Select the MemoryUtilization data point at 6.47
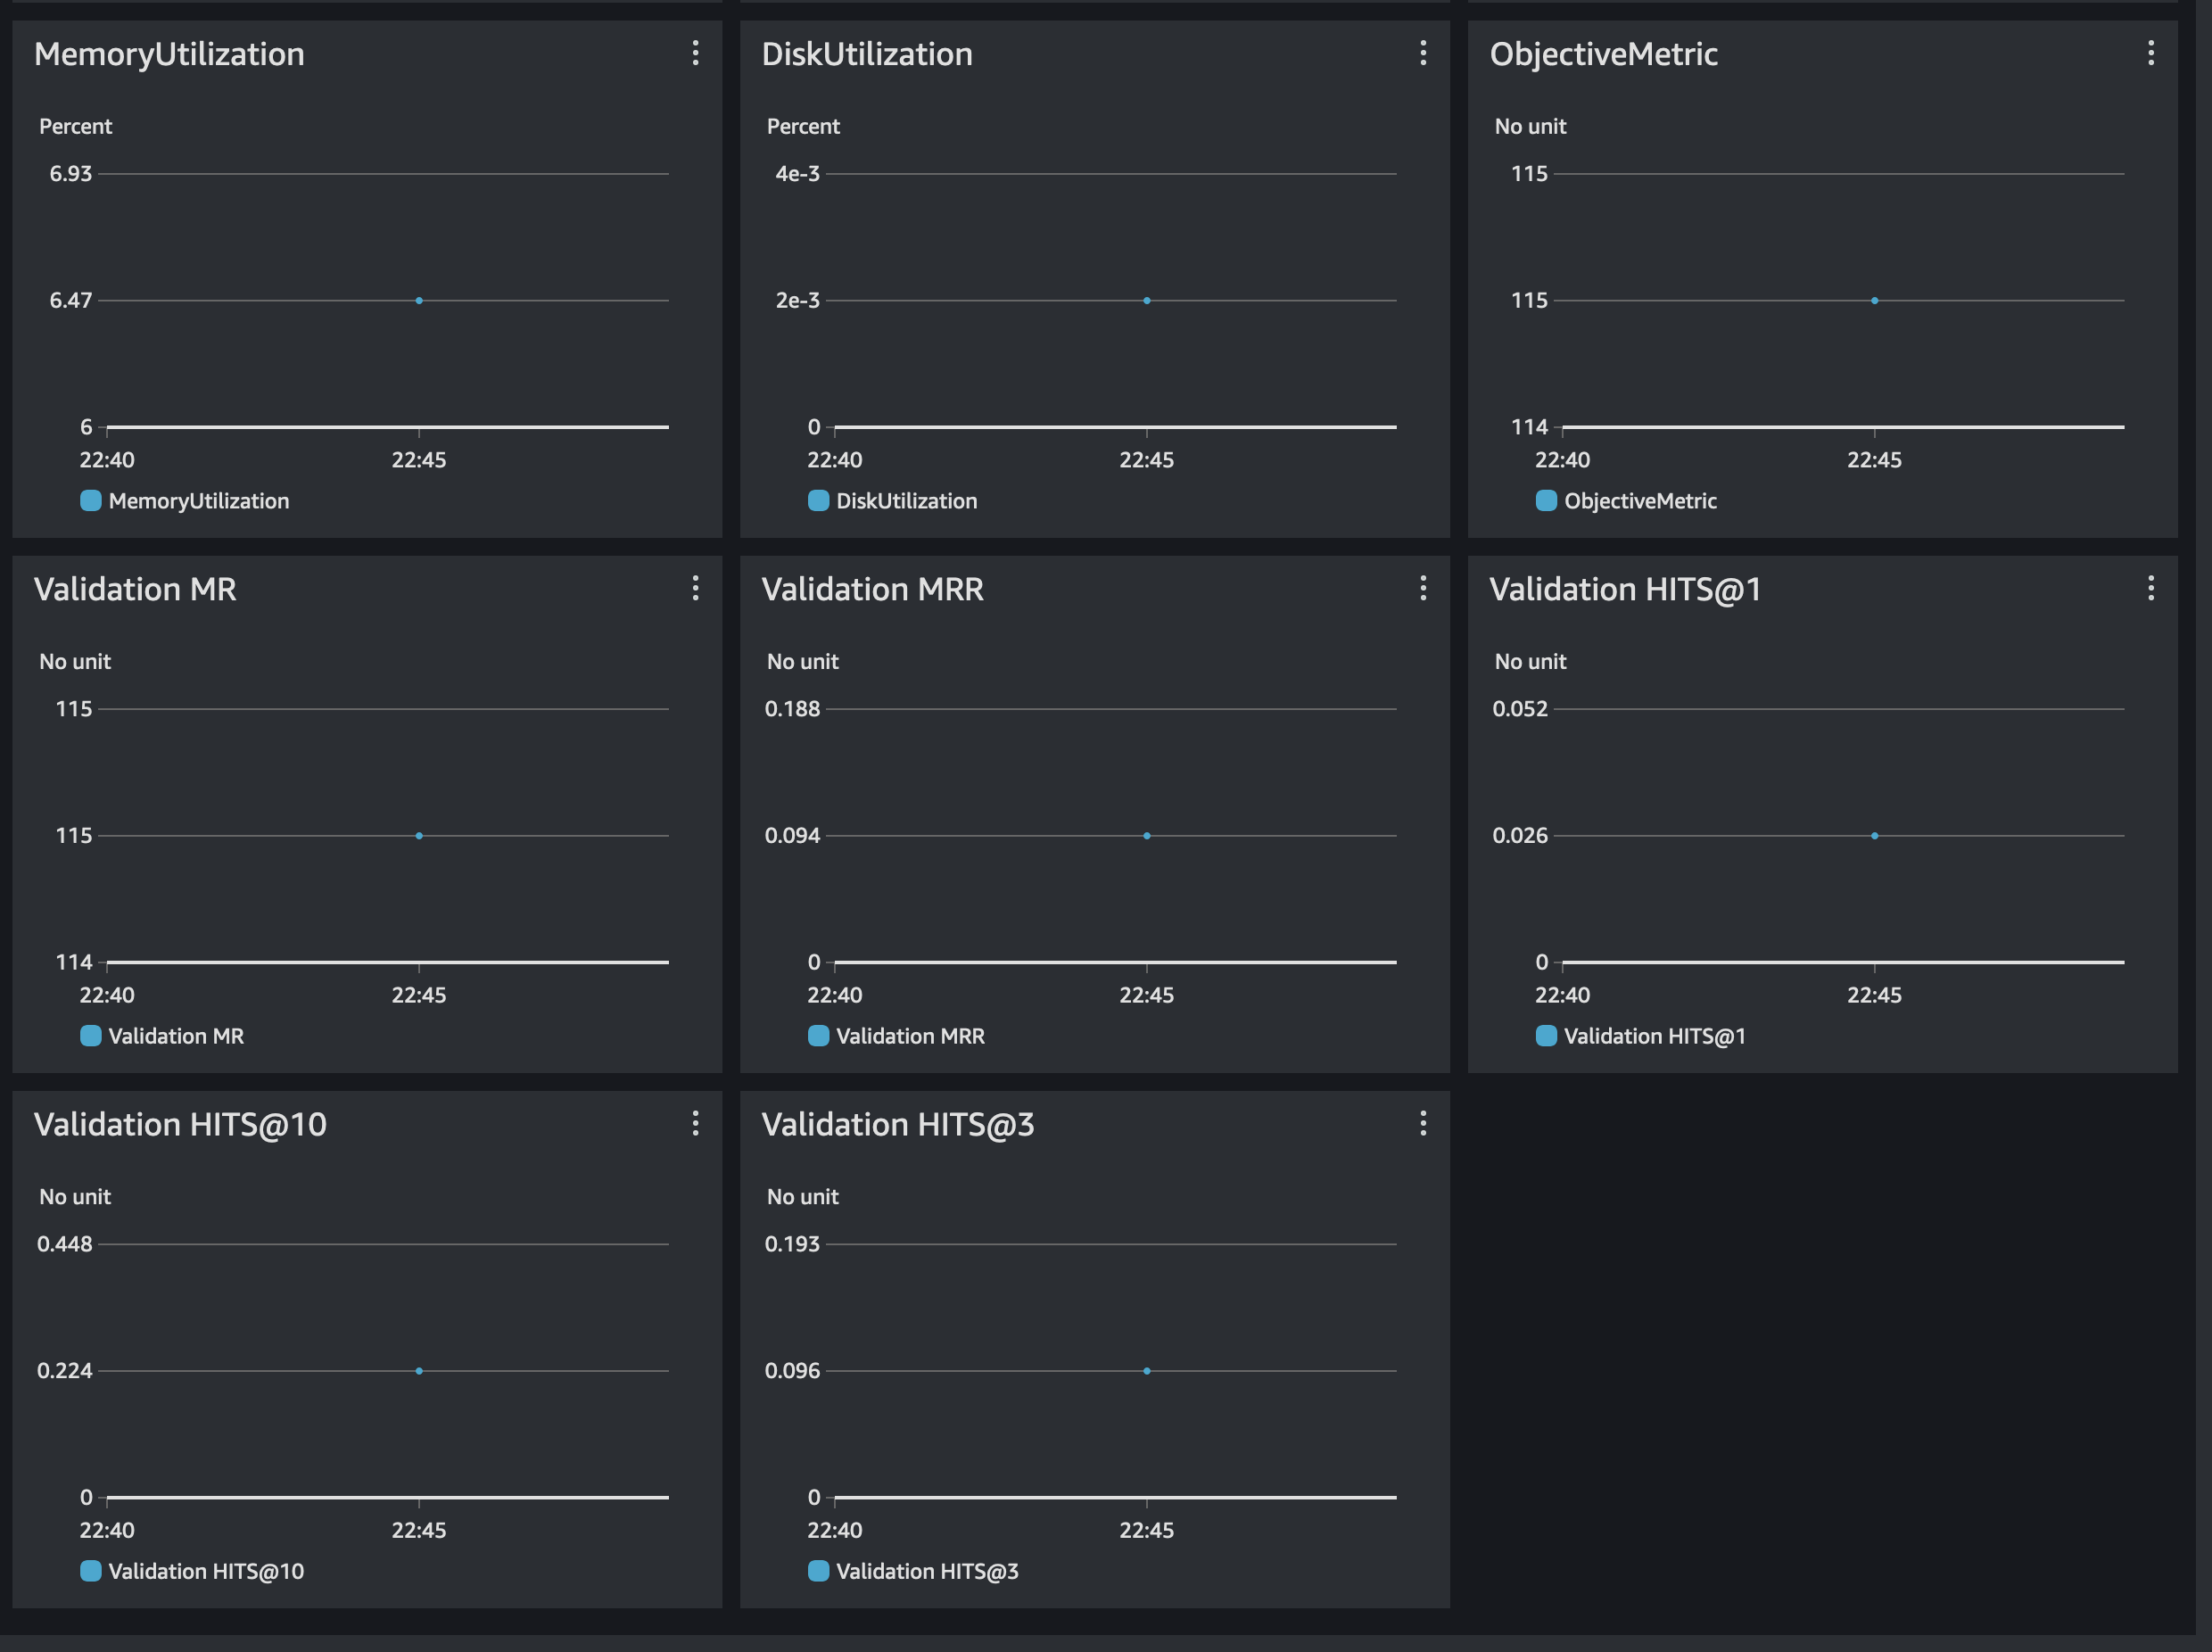The height and width of the screenshot is (1652, 2212). [419, 300]
